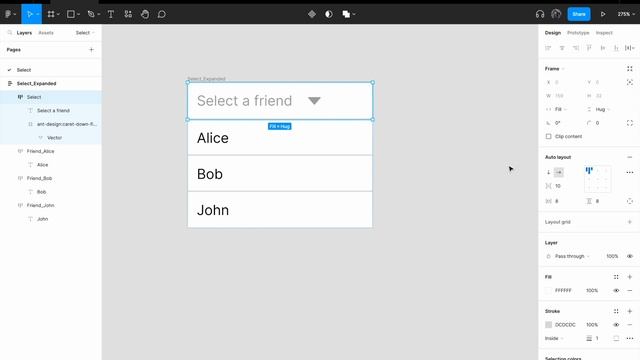The image size is (640, 360).
Task: Click the align bottom icon
Action: [x=616, y=48]
